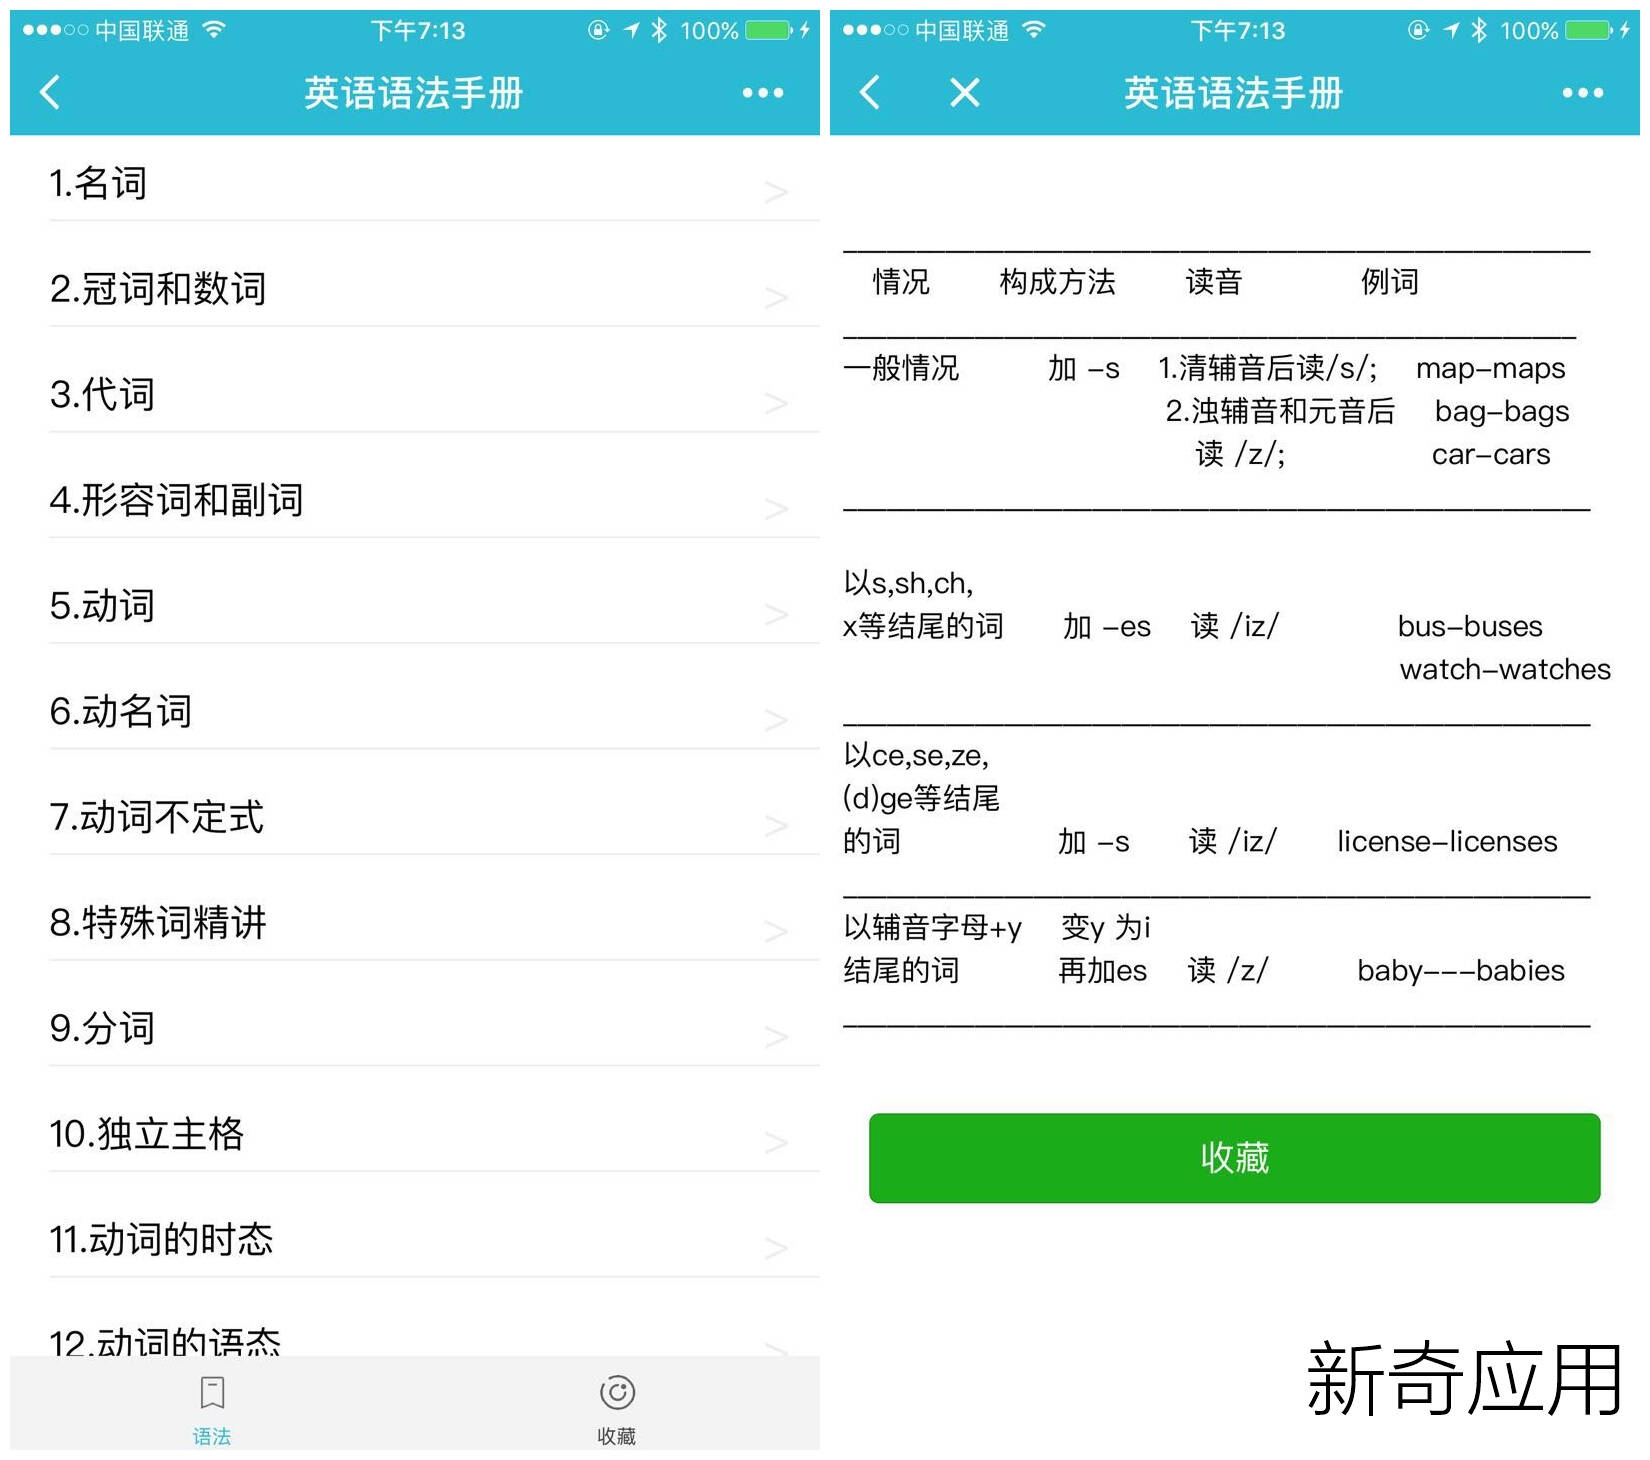Viewport: 1650px width, 1460px height.
Task: Select the example bag–bags
Action: pos(1502,411)
